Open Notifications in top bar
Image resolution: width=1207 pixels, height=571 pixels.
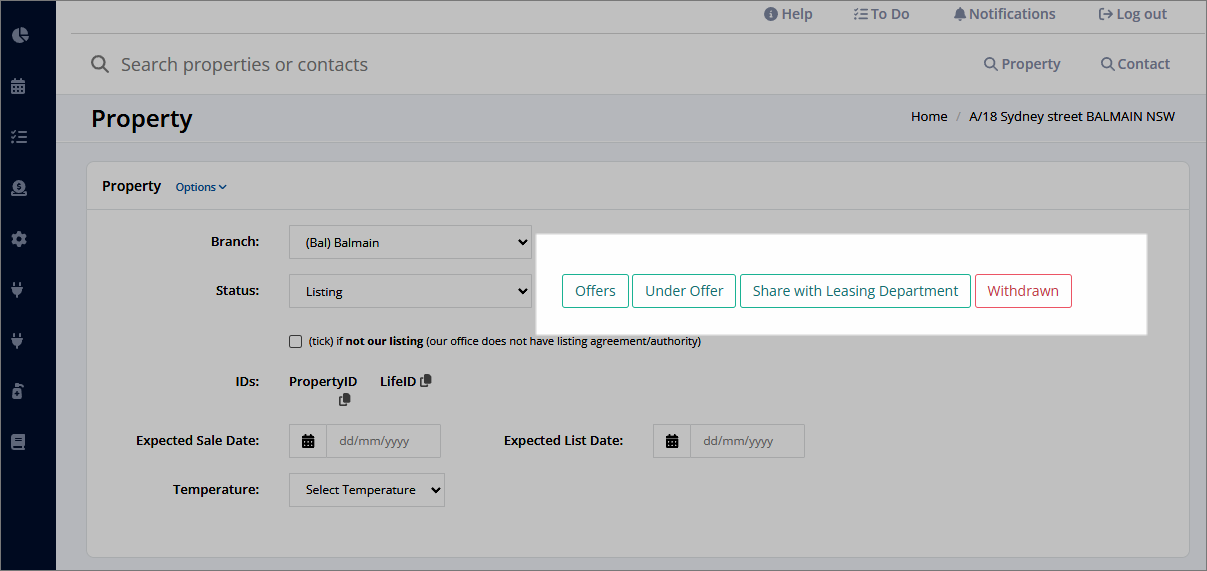1004,14
